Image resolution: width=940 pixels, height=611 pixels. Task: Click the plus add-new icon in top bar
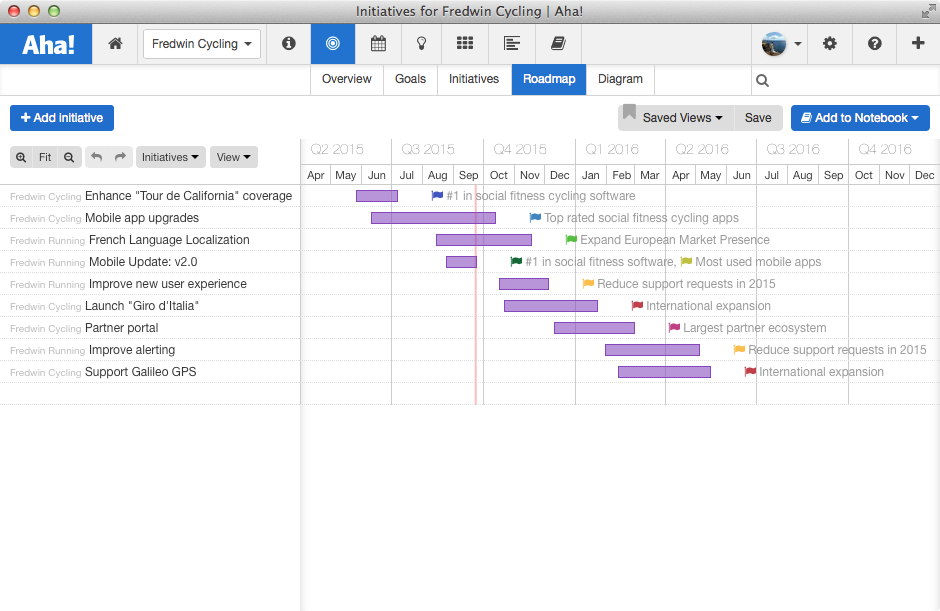pos(918,43)
